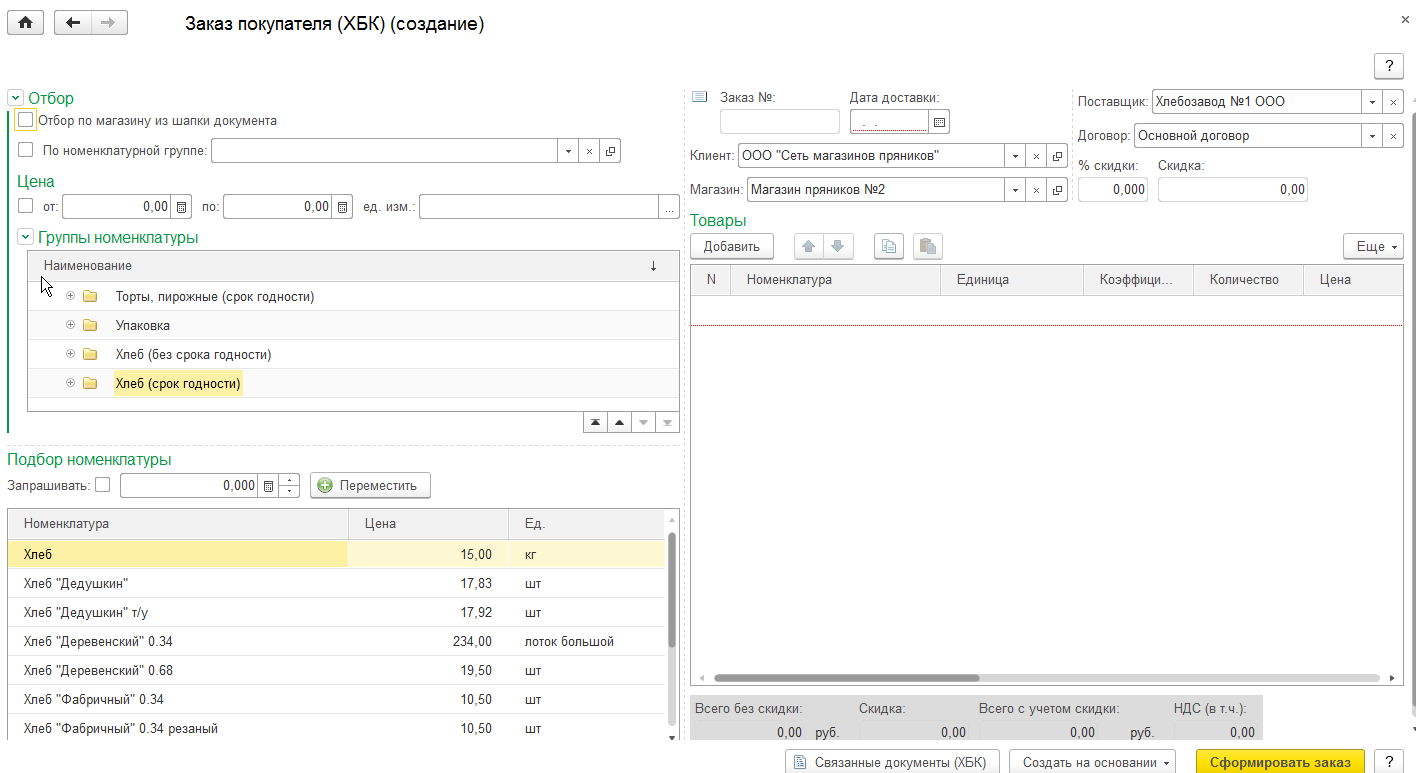This screenshot has height=773, width=1416.
Task: Open the Поставщик dropdown list
Action: pos(1372,102)
